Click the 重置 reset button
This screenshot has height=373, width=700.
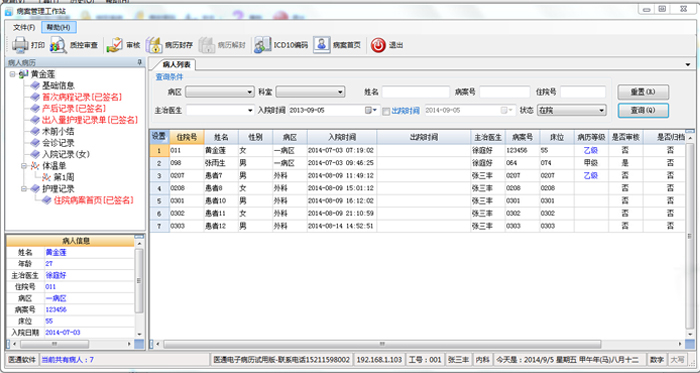643,91
